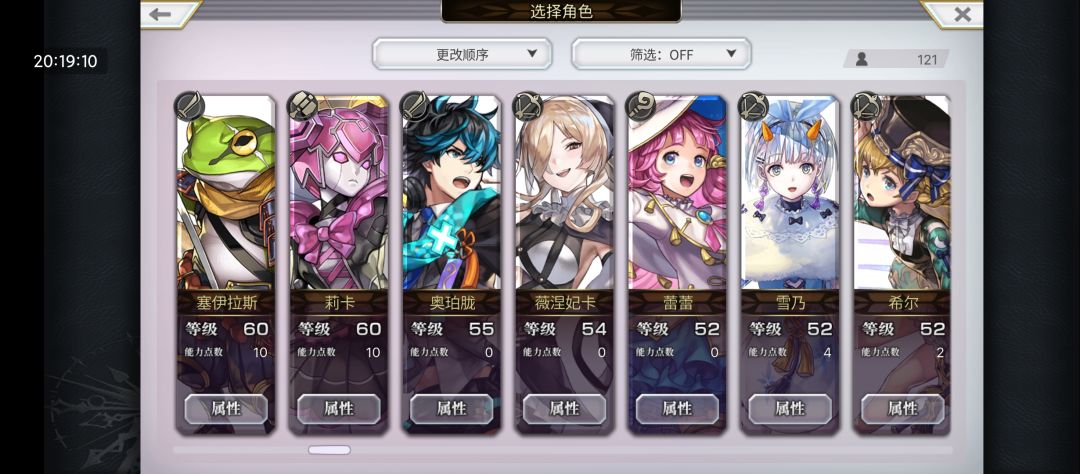Pick the 蕾蕾 character portrait
The height and width of the screenshot is (474, 1080).
(x=677, y=192)
